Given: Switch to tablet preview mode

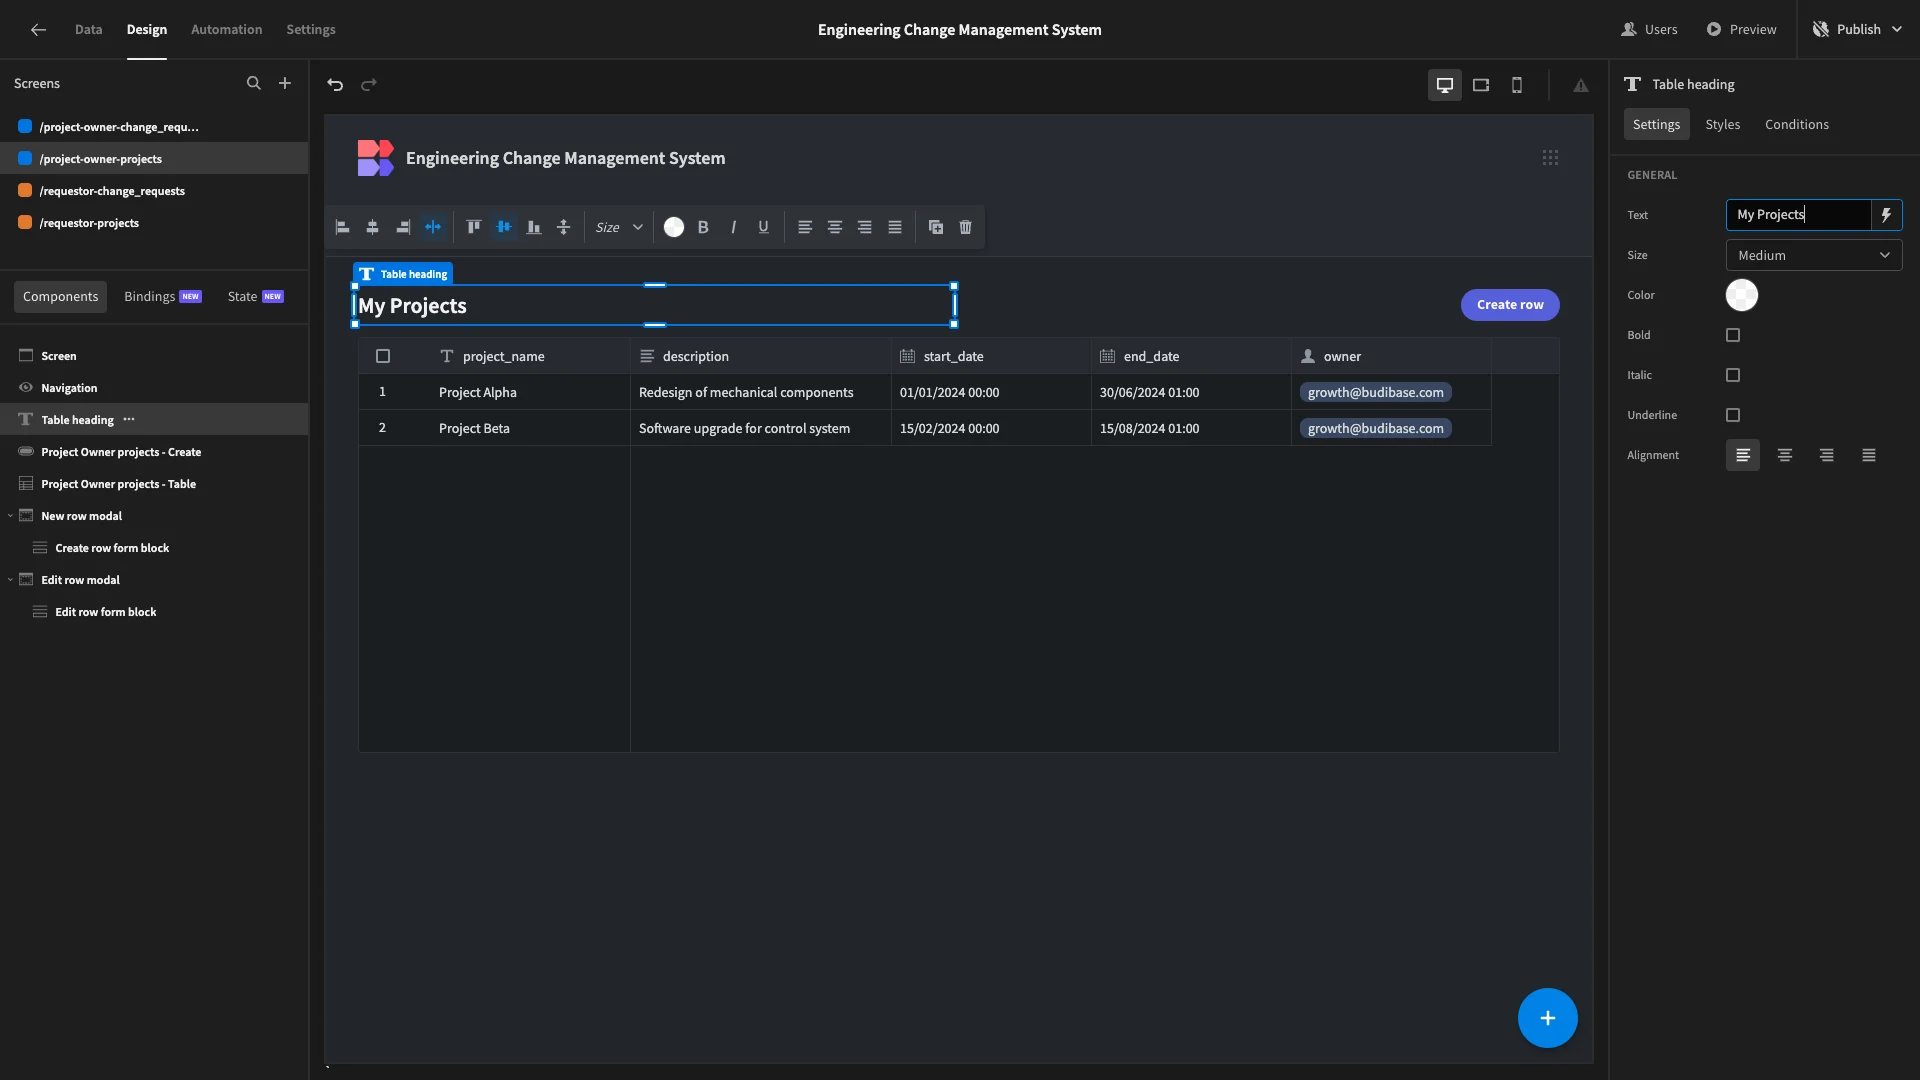Looking at the screenshot, I should pos(1481,85).
